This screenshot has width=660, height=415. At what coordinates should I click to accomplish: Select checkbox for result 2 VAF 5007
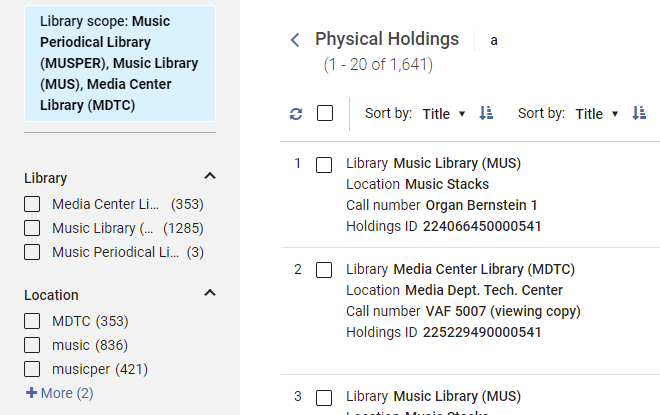(324, 270)
